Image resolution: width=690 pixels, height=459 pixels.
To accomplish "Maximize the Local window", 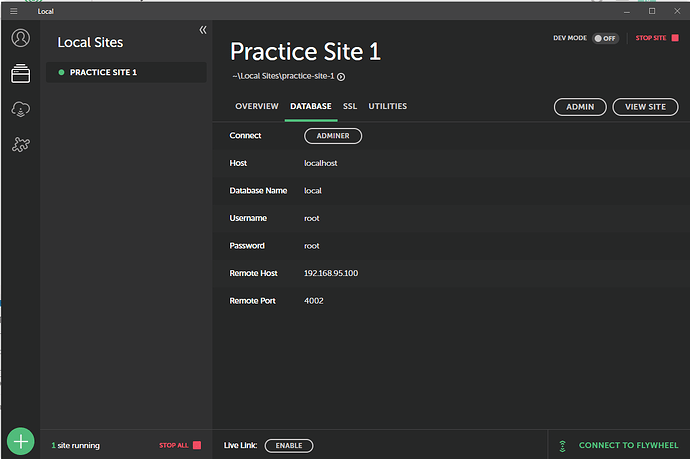I will coord(652,11).
